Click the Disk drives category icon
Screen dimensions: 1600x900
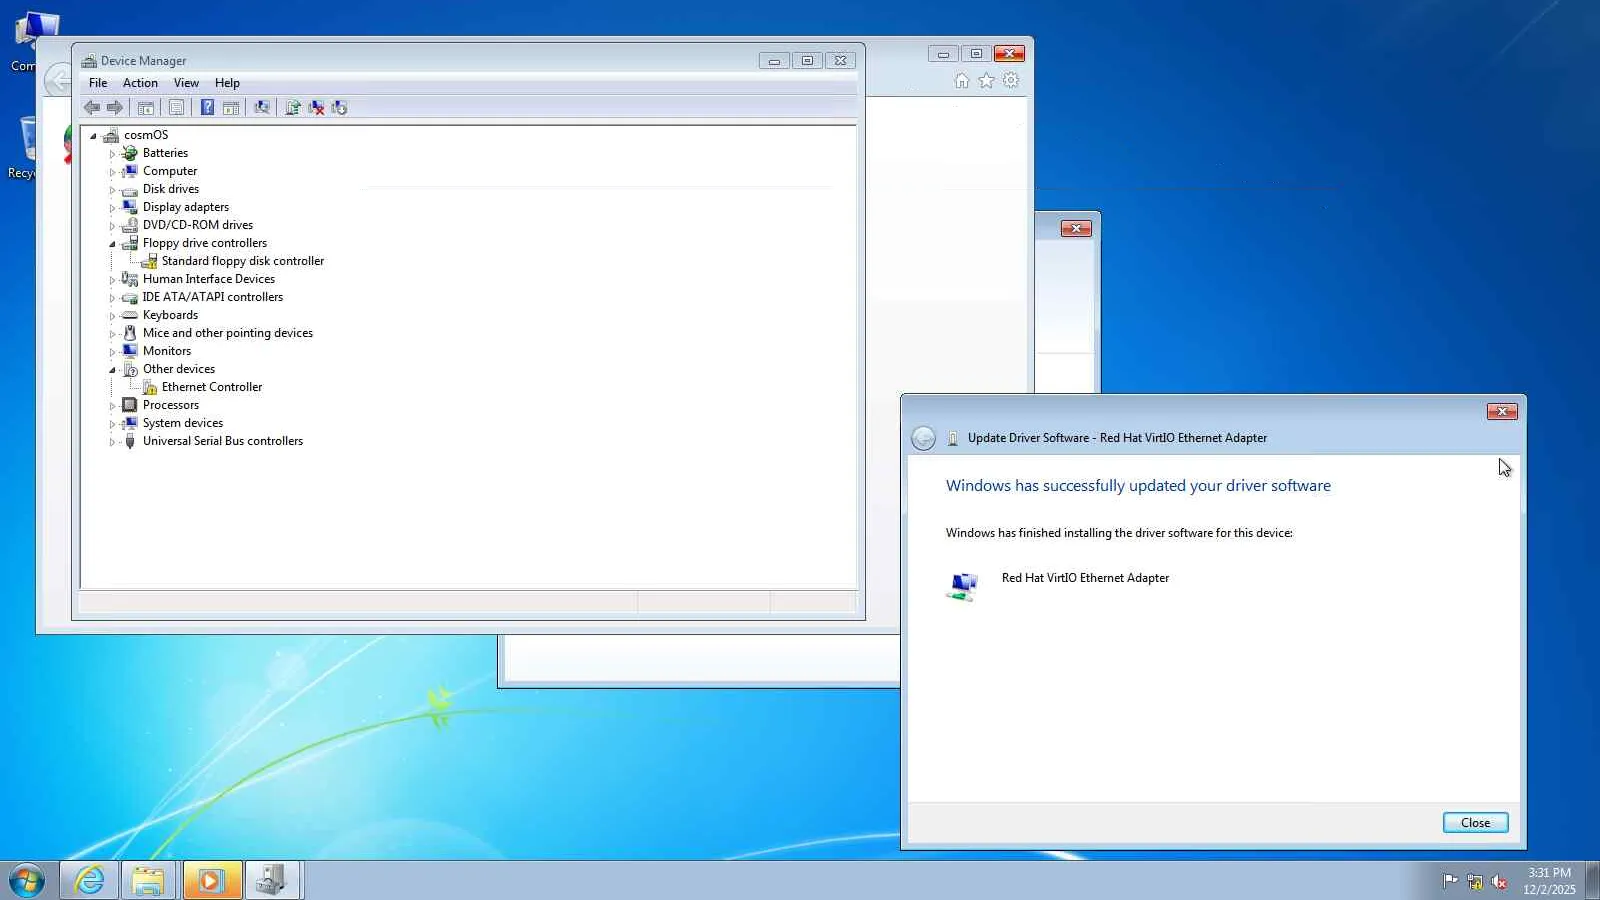[x=129, y=190]
